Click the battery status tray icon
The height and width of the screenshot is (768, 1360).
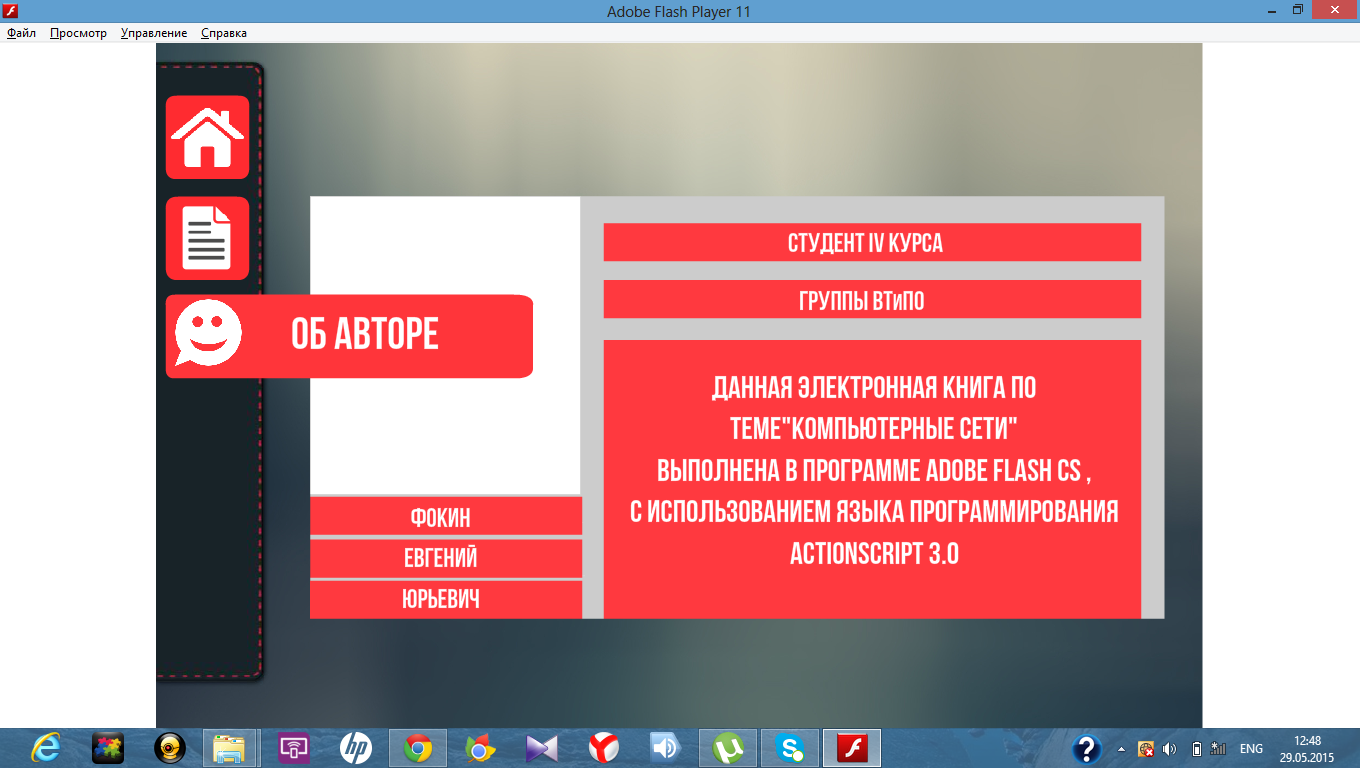point(1197,748)
